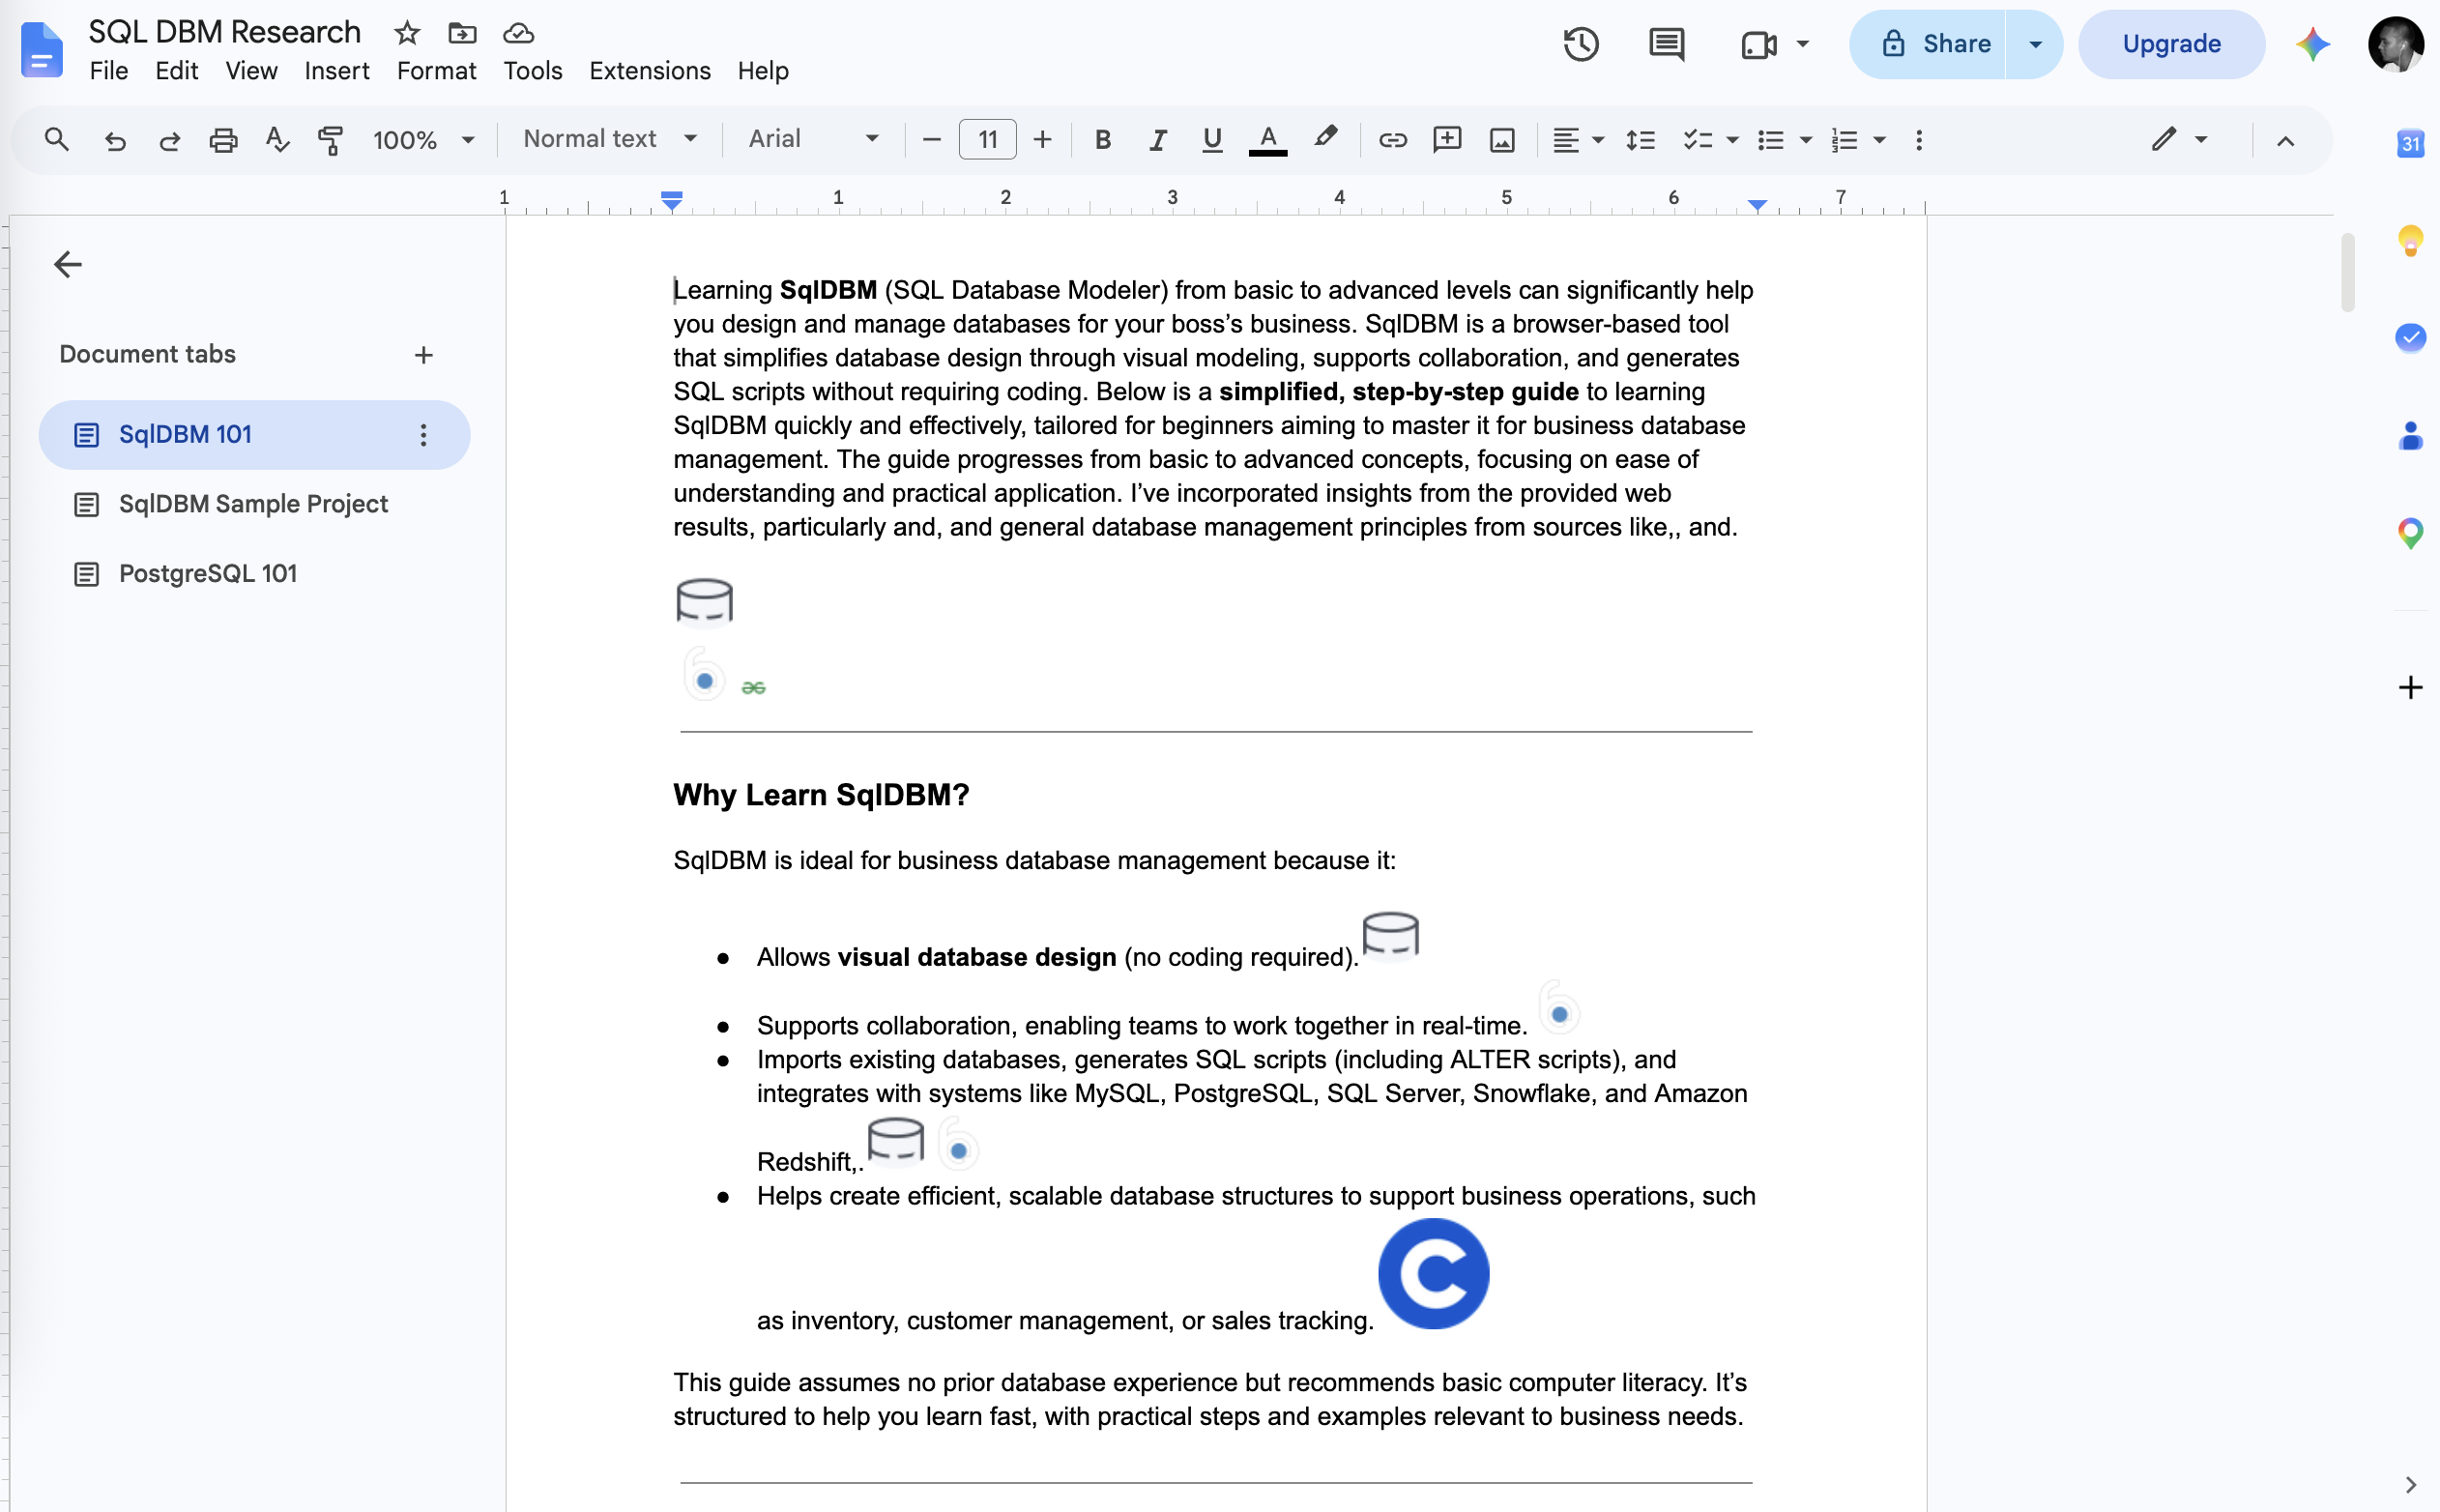This screenshot has width=2440, height=1512.
Task: Add a new document tab
Action: 424,355
